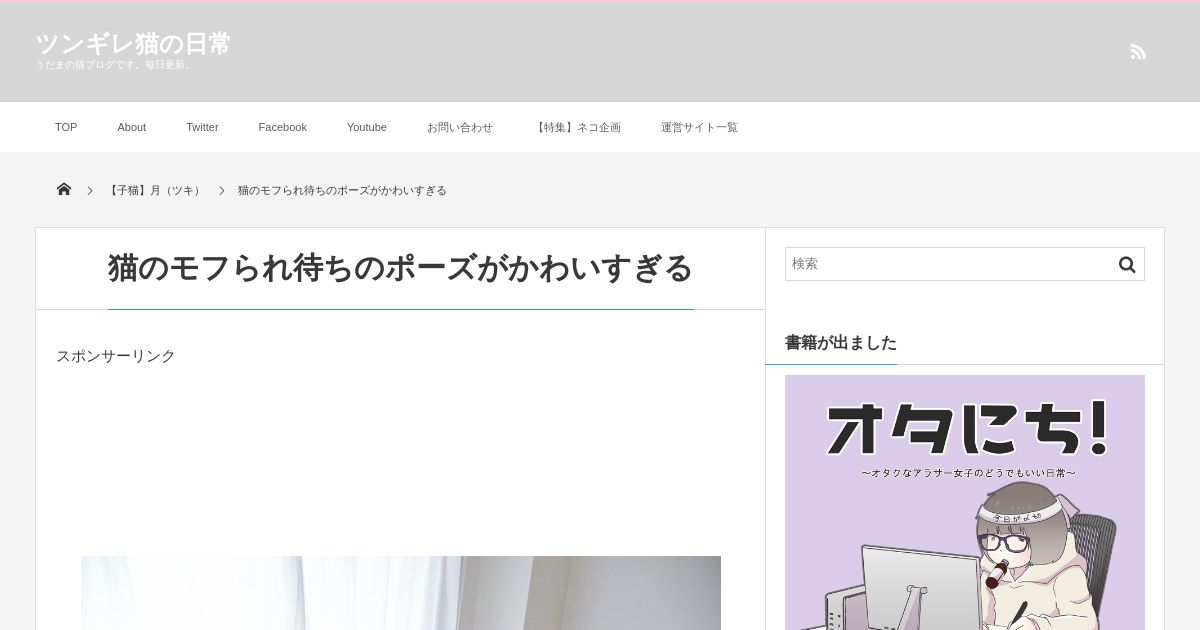Screen dimensions: 1200x630
Task: Open the 運営サイト一覧 menu item
Action: [x=699, y=127]
